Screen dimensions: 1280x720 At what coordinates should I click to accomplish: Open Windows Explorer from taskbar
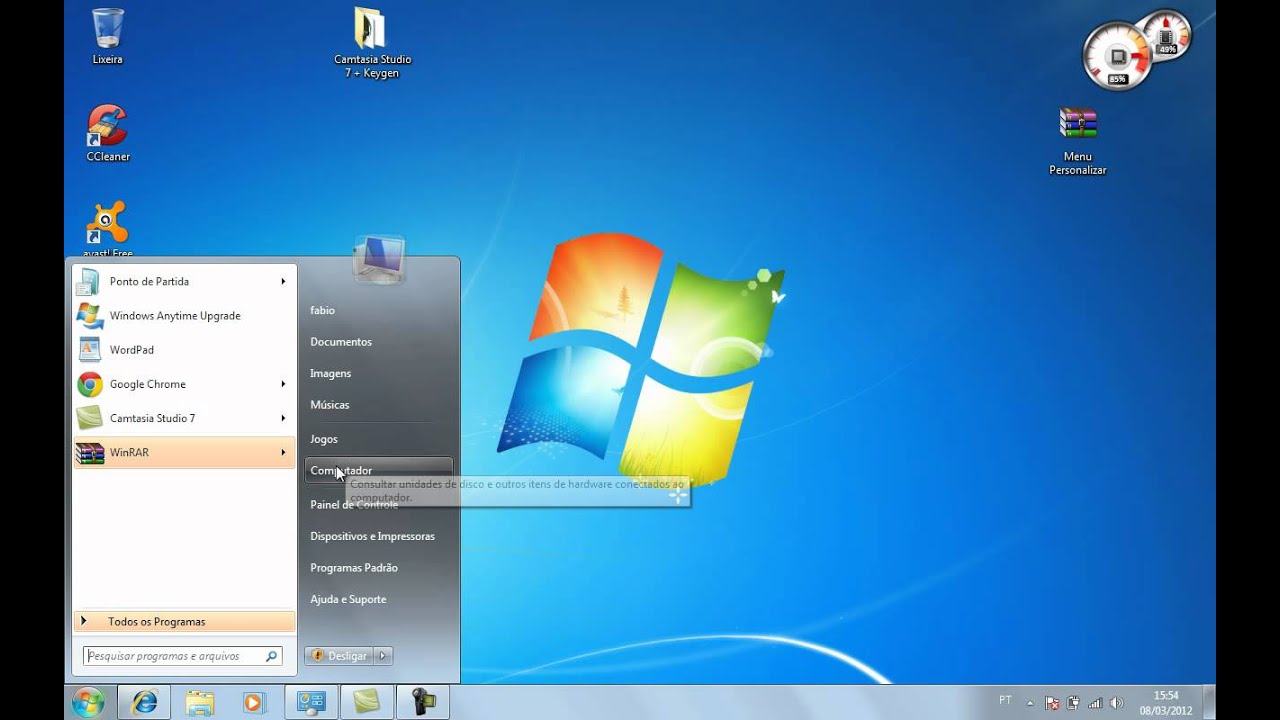click(200, 702)
